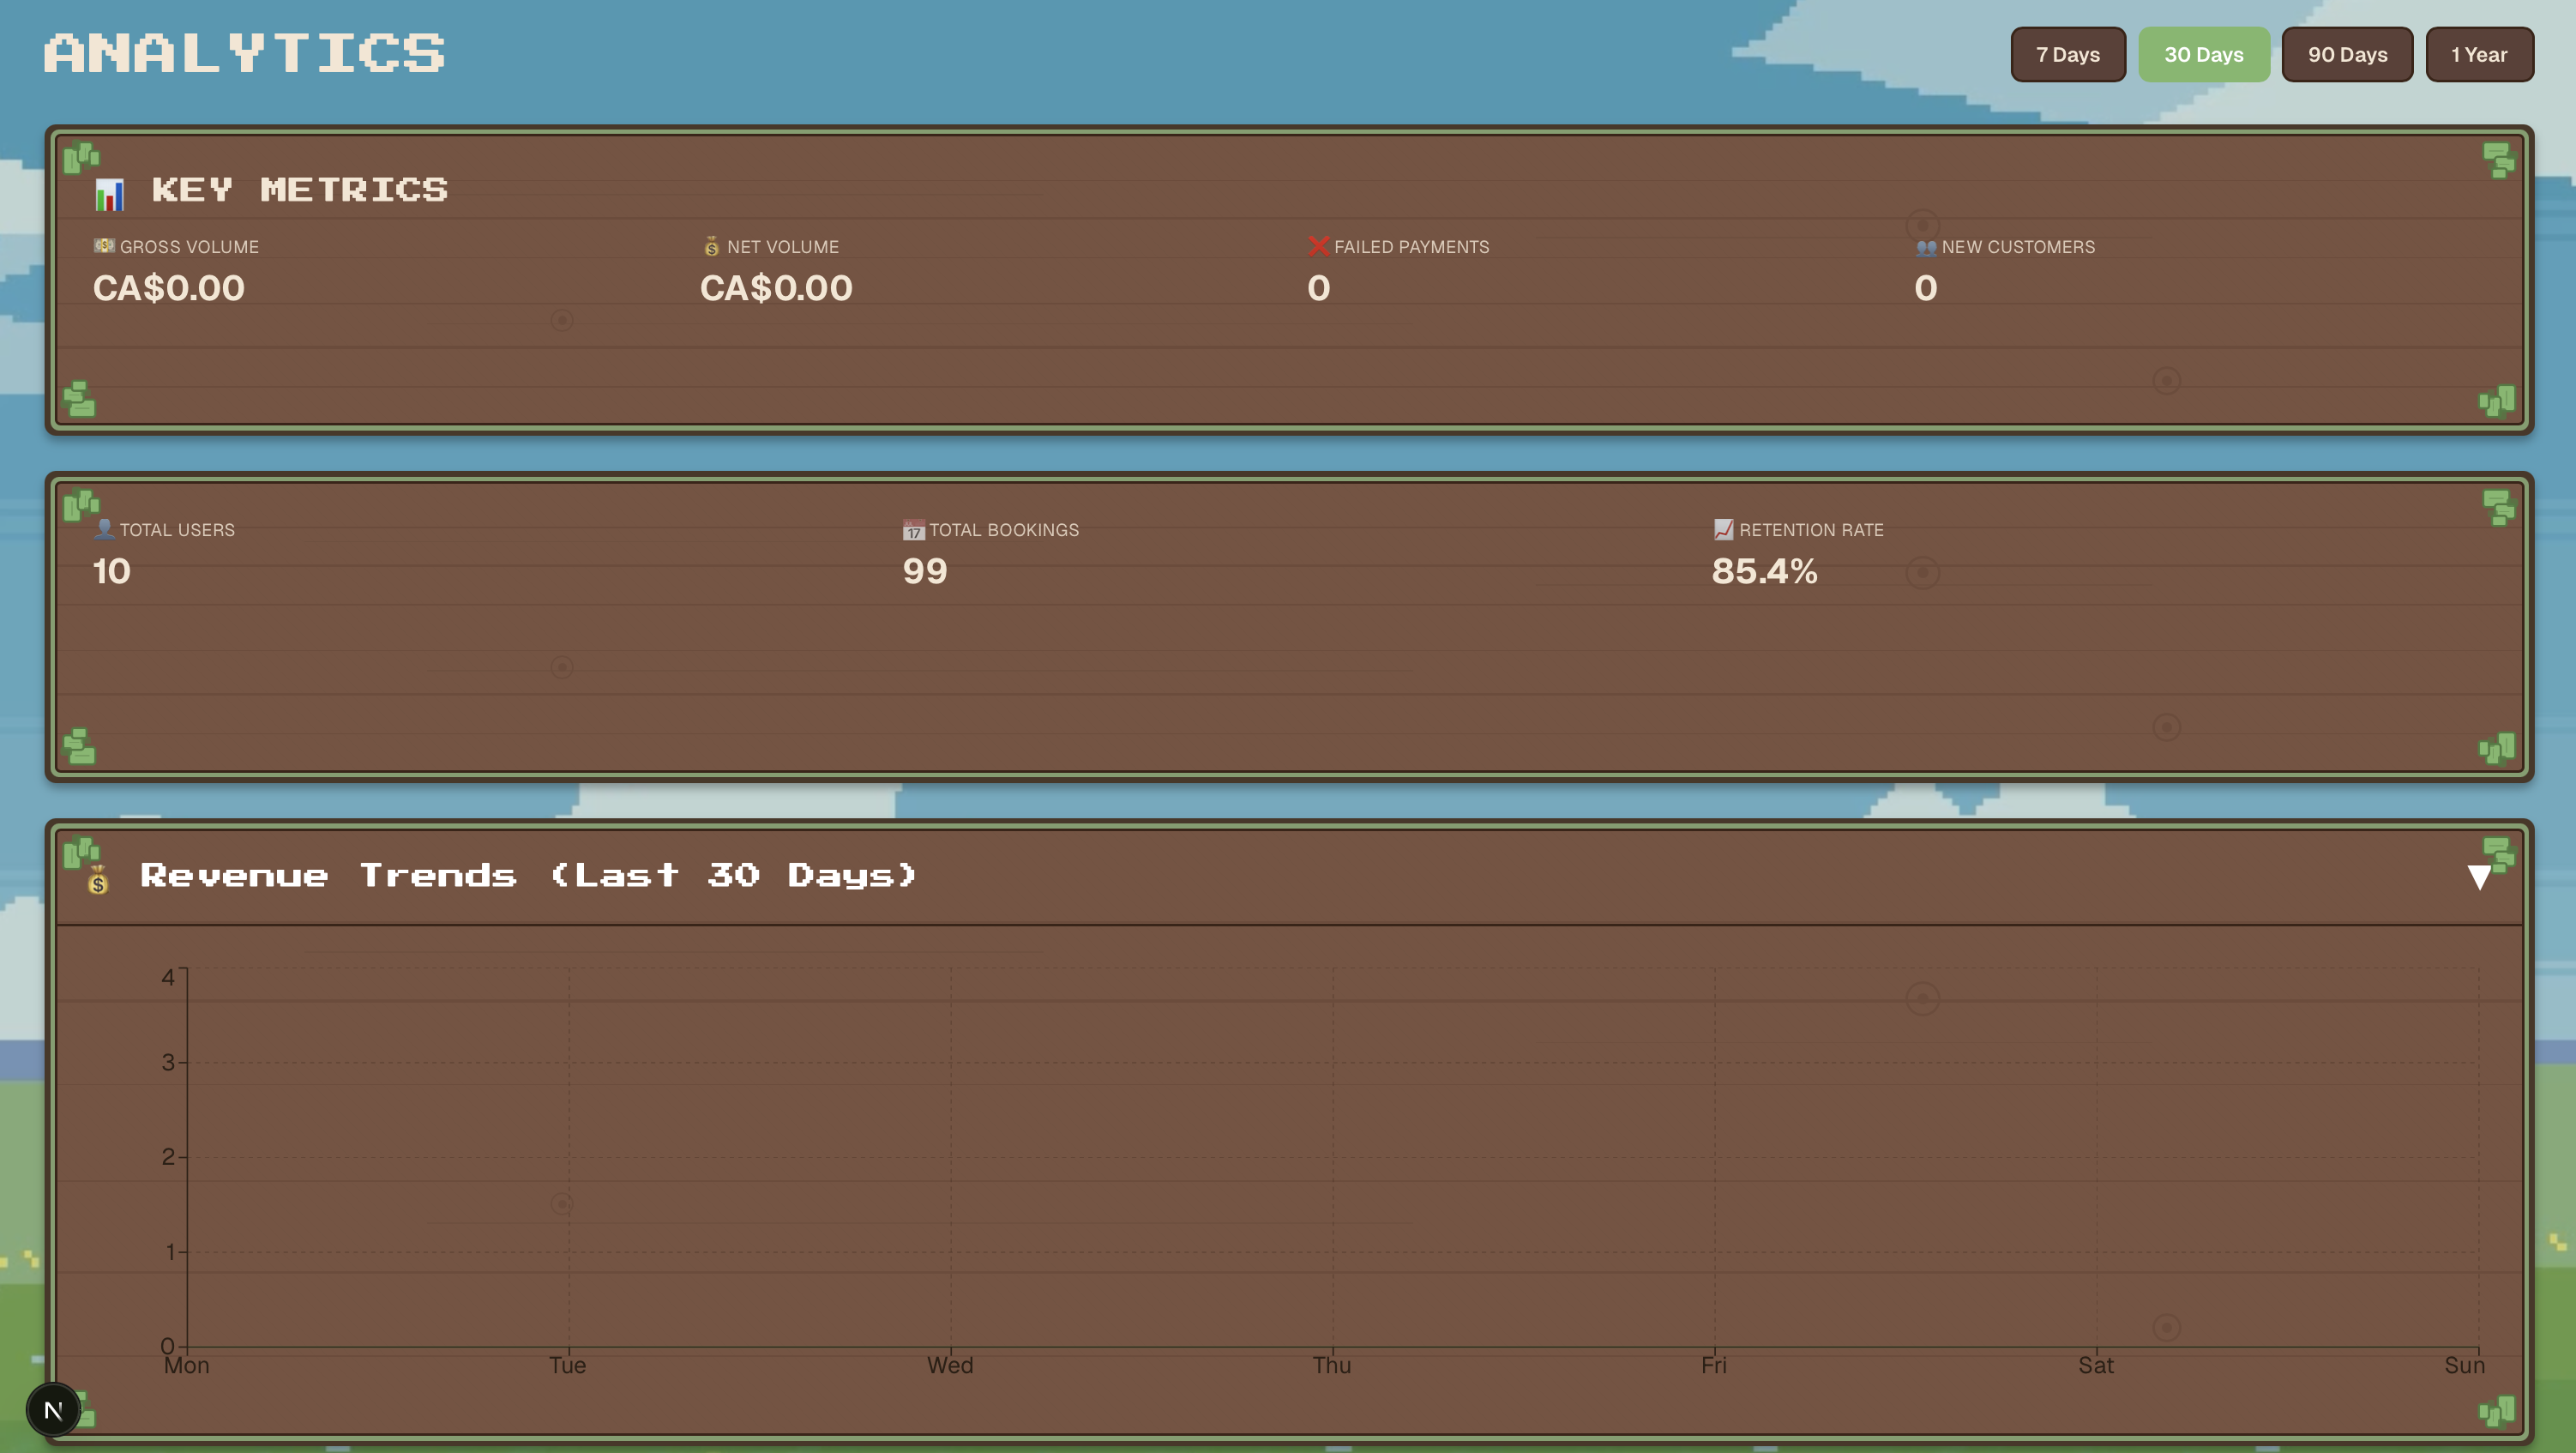
Task: Click the Fri label on chart axis
Action: (x=1714, y=1365)
